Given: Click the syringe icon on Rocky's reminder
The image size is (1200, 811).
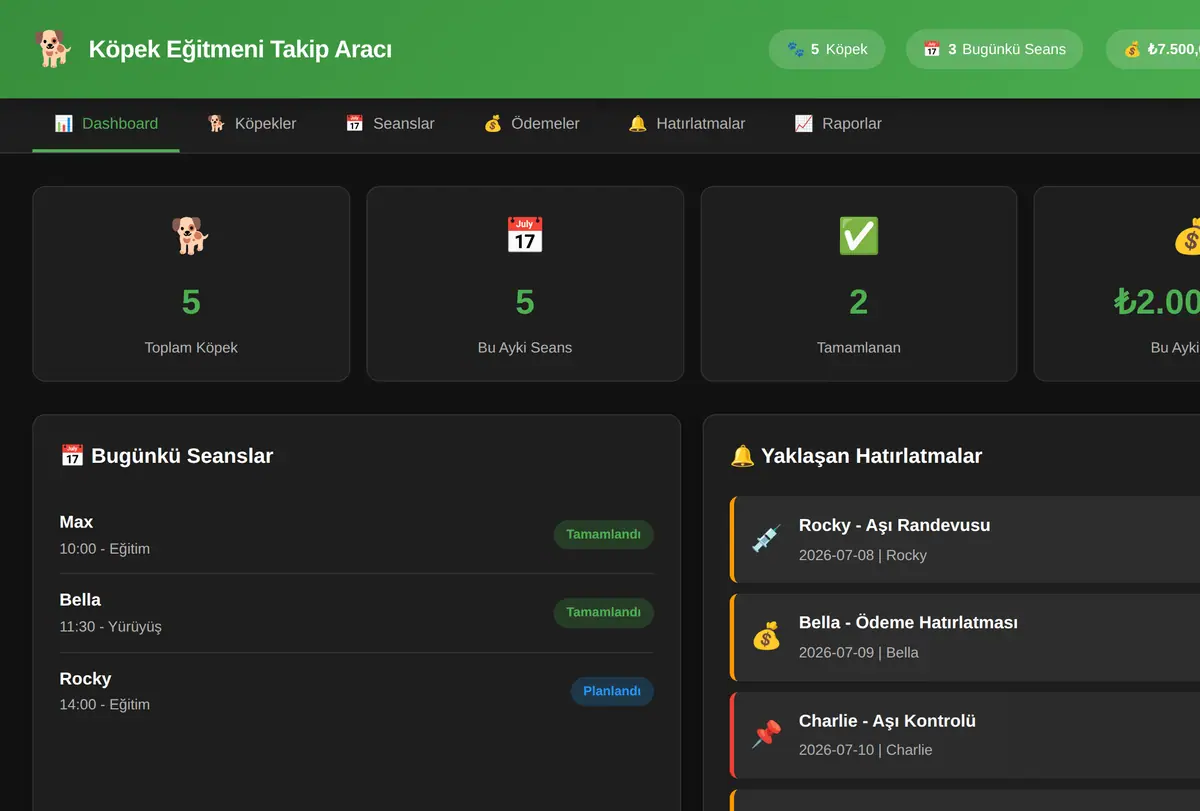Looking at the screenshot, I should [x=766, y=539].
